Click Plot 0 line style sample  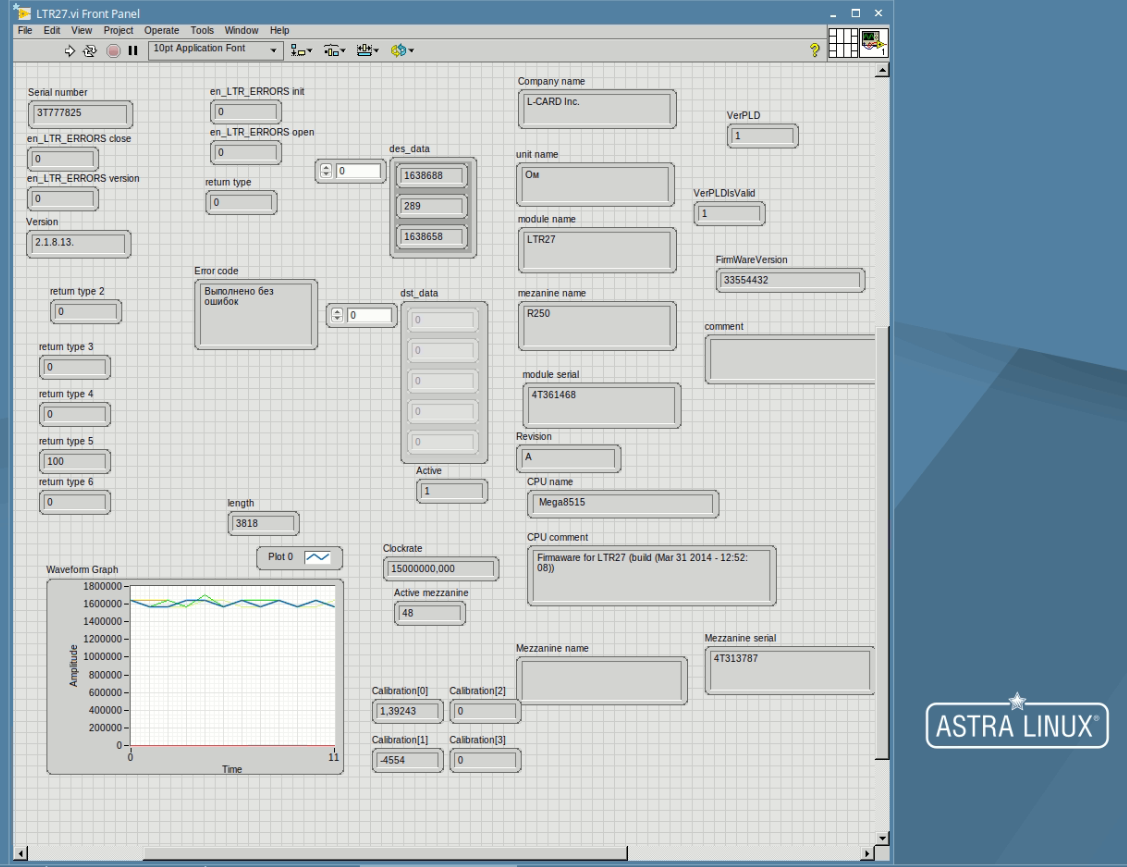click(317, 557)
